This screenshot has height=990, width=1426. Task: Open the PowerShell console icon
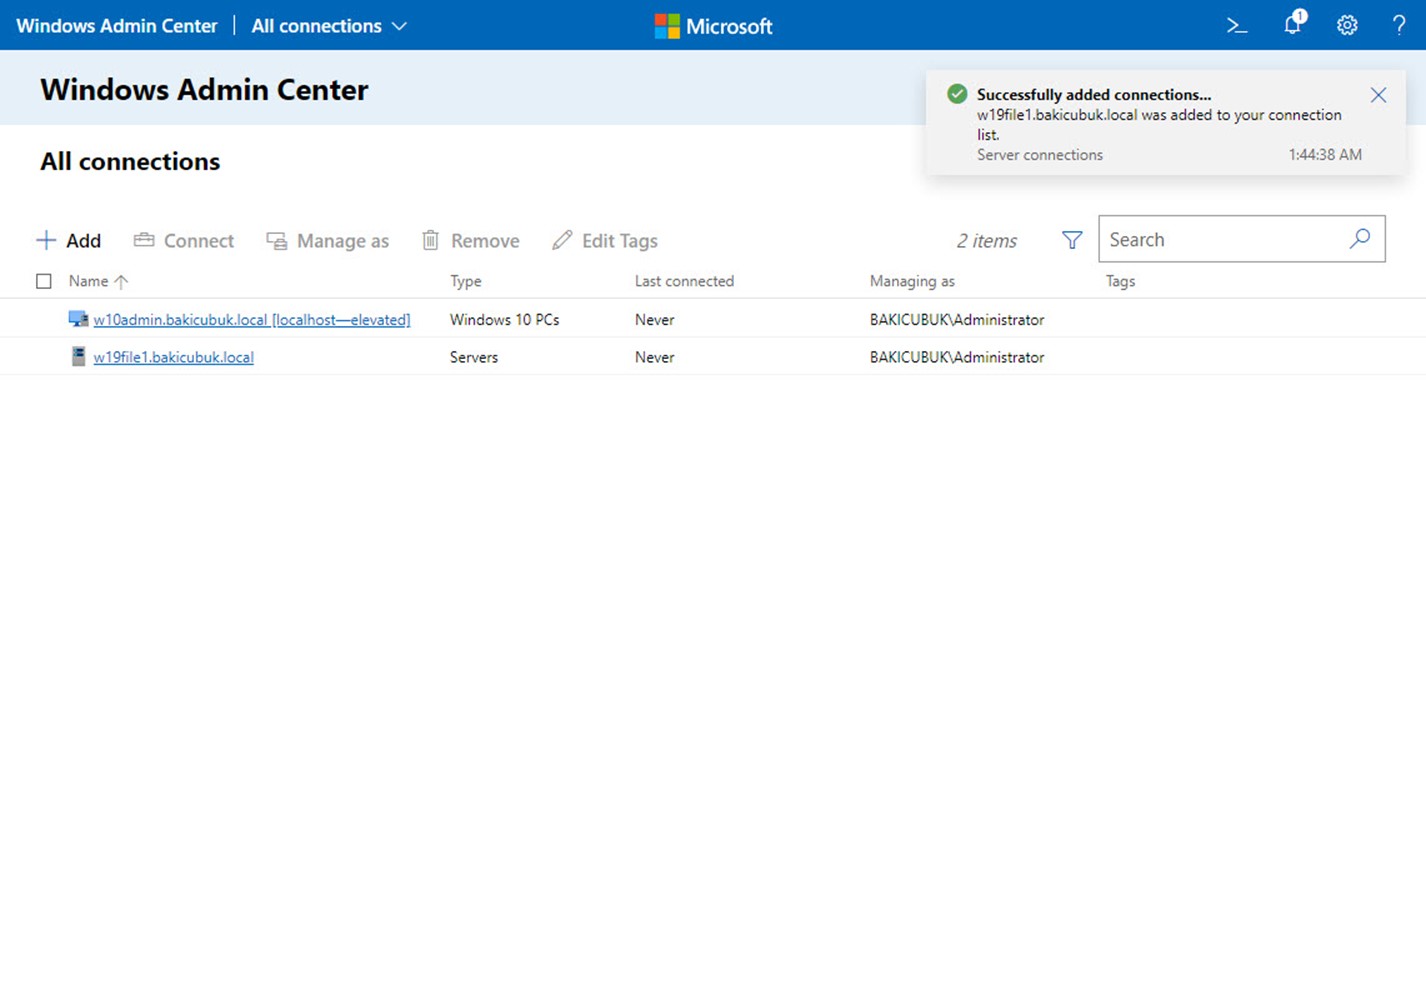pyautogui.click(x=1237, y=26)
